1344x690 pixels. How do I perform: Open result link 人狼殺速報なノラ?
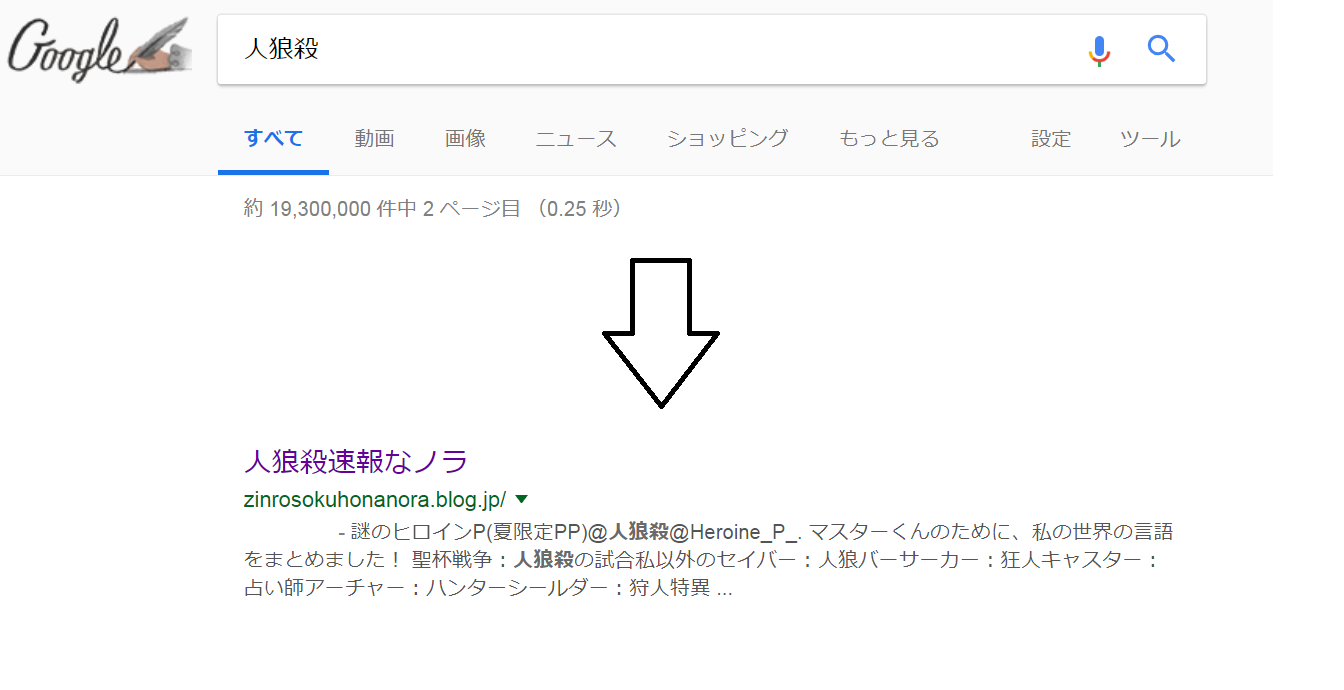(x=356, y=461)
